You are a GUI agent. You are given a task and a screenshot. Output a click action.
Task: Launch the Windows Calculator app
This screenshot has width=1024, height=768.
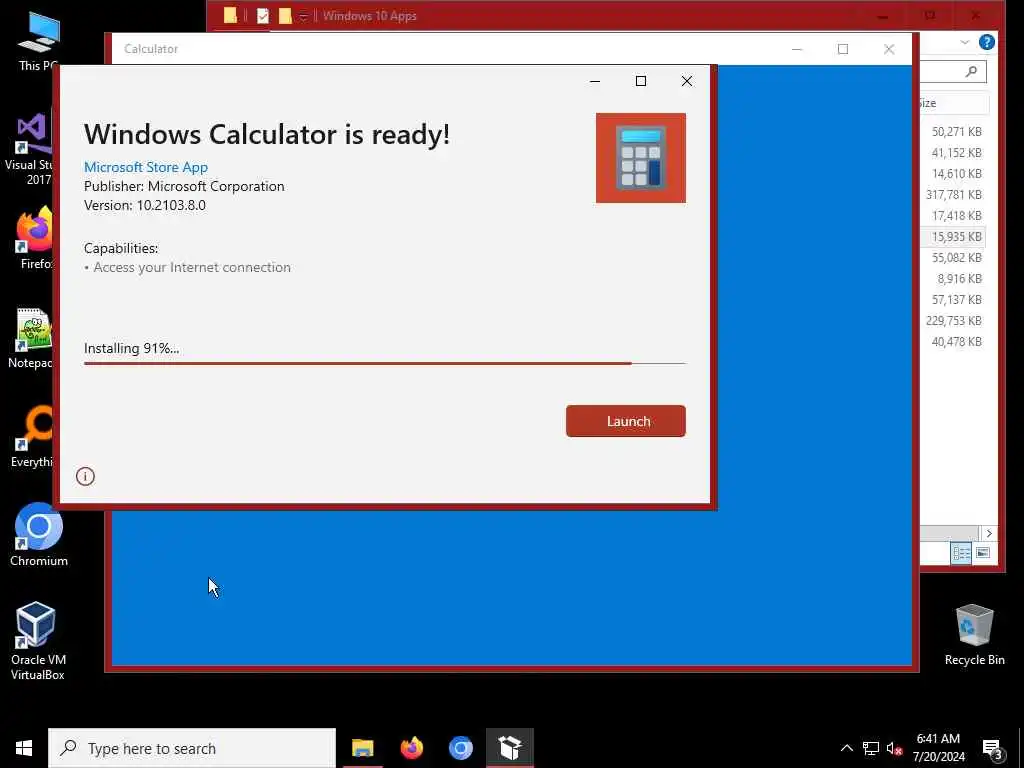tap(625, 421)
